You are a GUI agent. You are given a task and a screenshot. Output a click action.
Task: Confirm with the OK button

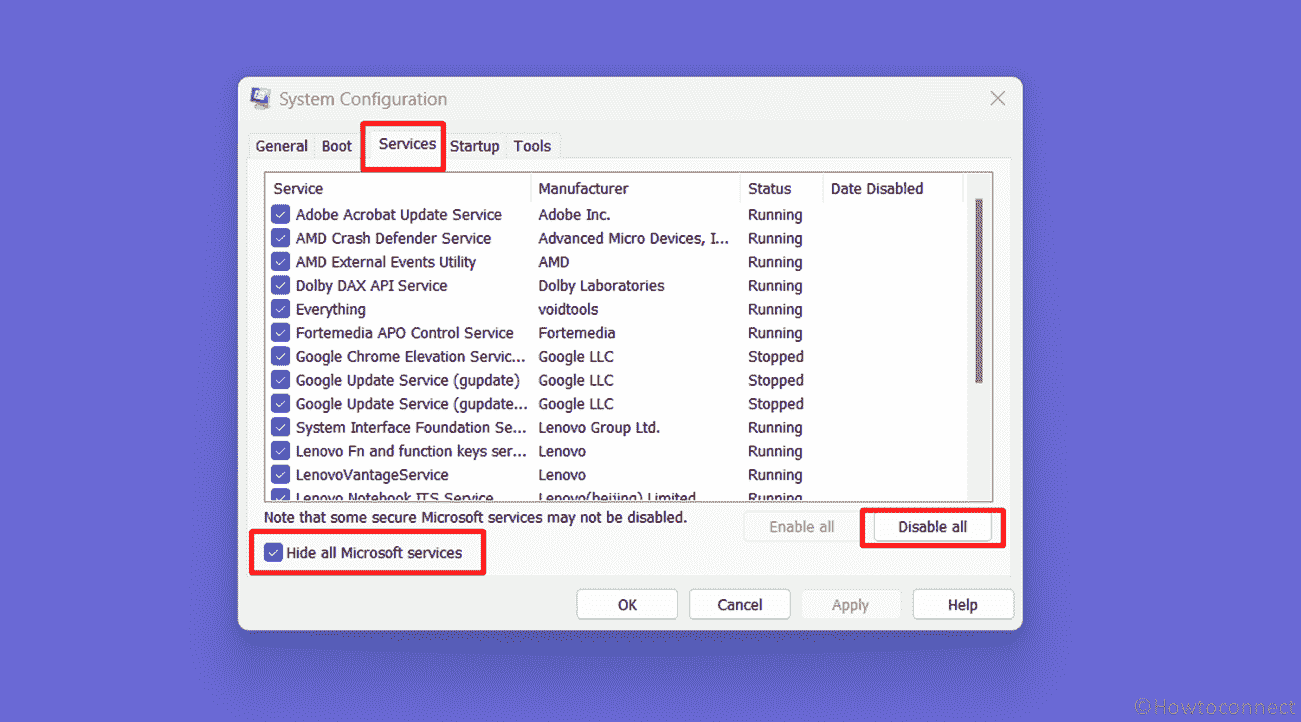point(627,605)
